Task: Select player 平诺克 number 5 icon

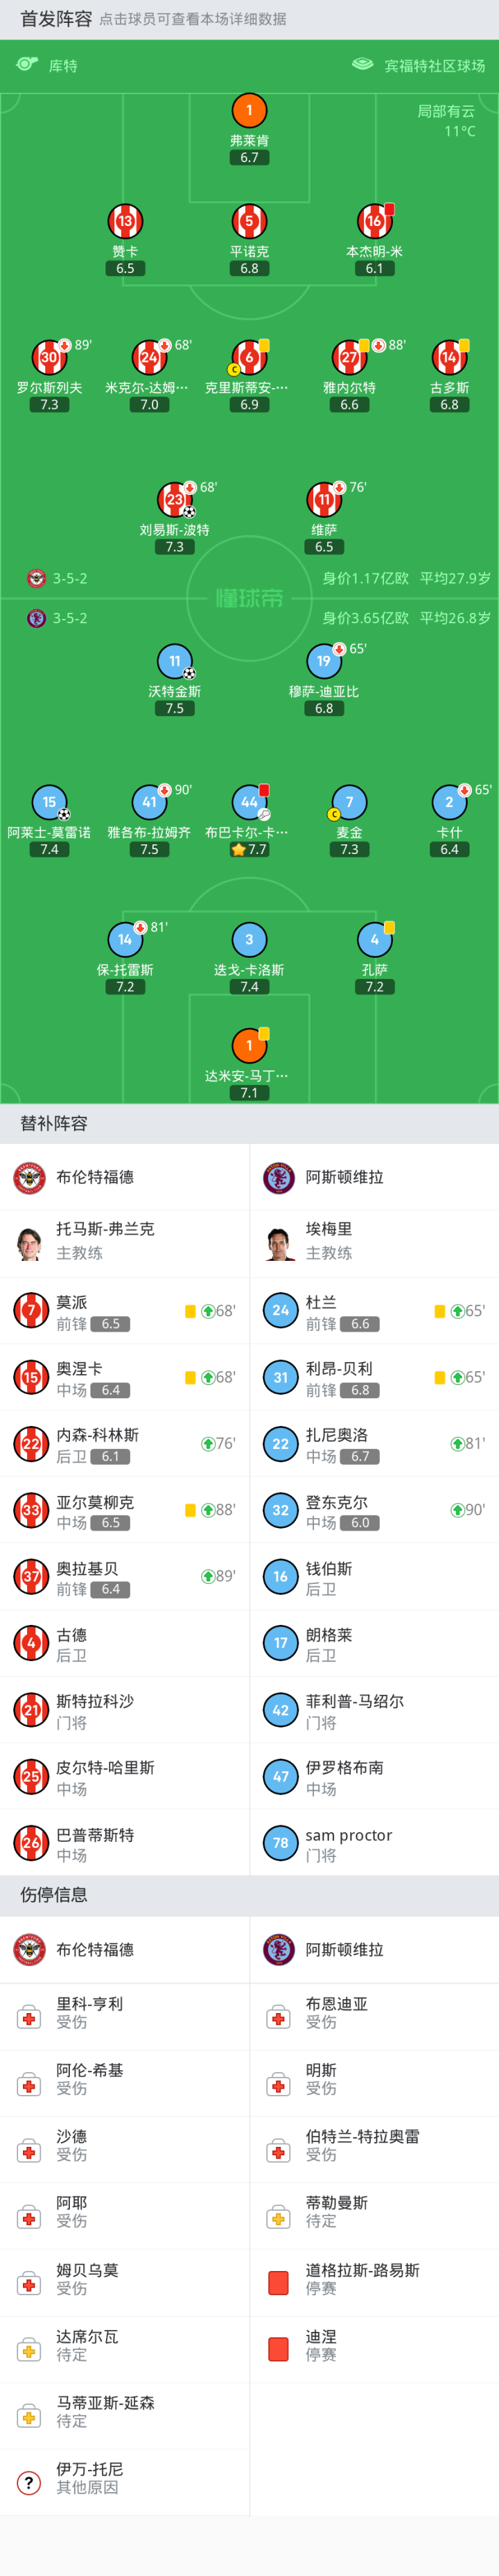Action: click(249, 221)
